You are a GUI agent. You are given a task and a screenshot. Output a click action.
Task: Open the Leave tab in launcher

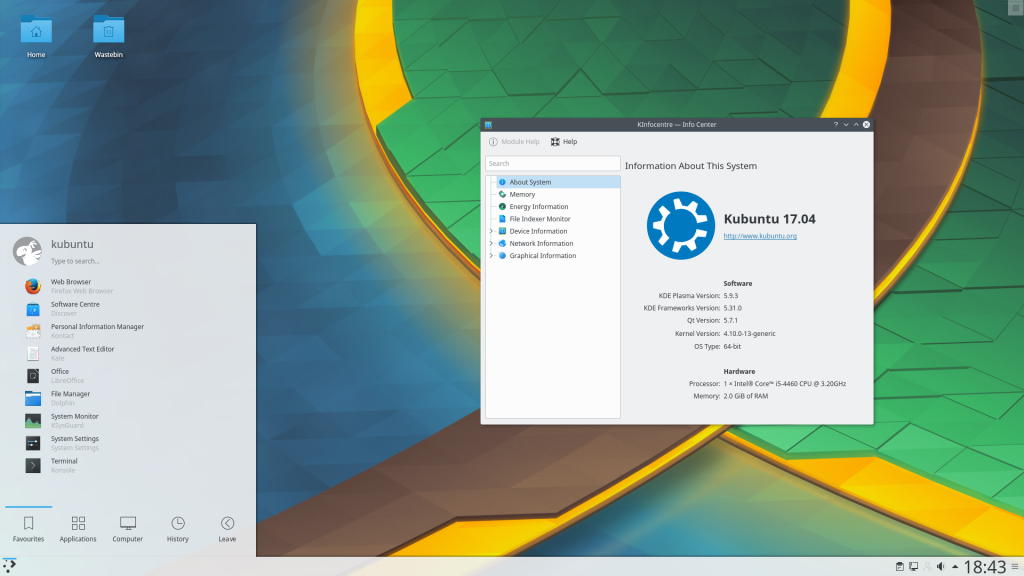click(x=227, y=529)
